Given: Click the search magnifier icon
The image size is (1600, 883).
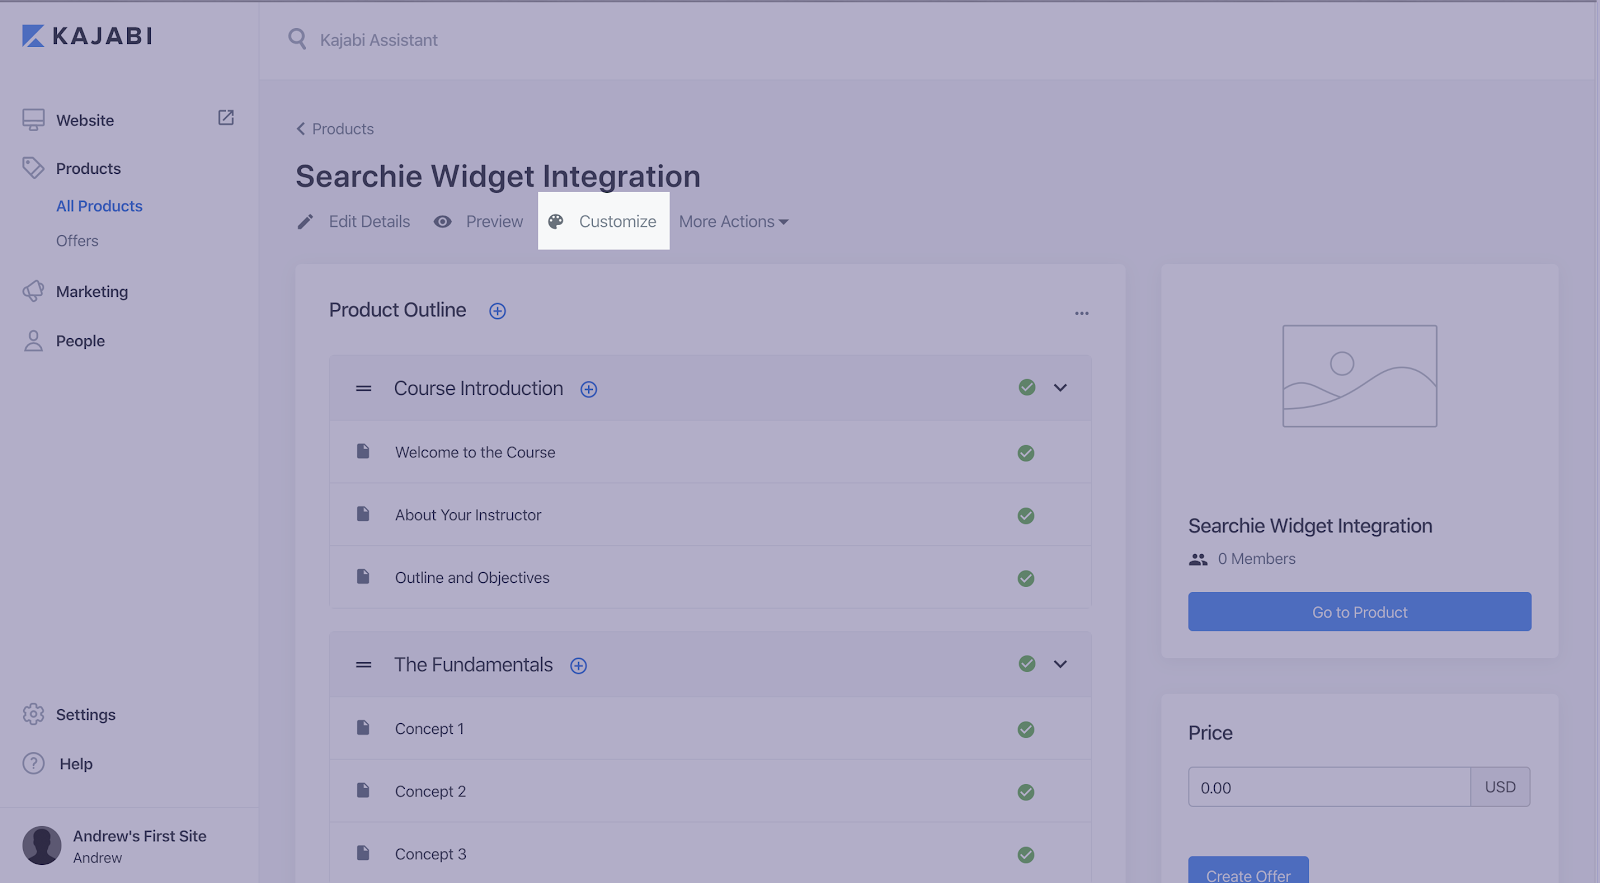Looking at the screenshot, I should click(297, 39).
